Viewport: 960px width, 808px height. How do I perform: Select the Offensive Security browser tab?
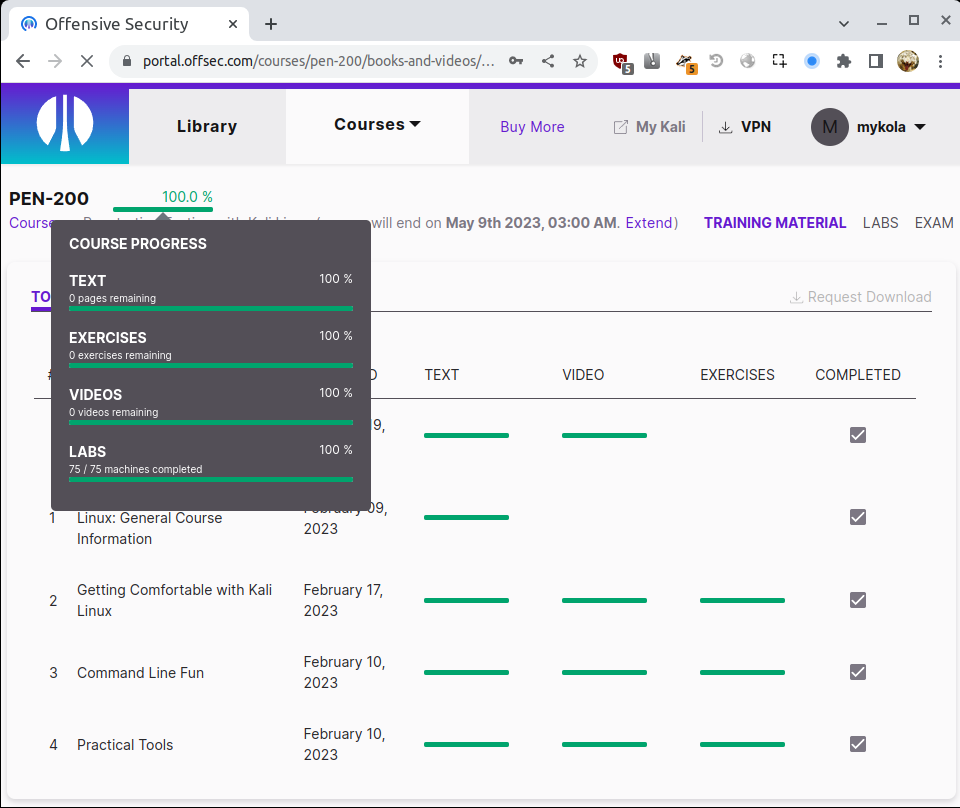click(129, 24)
